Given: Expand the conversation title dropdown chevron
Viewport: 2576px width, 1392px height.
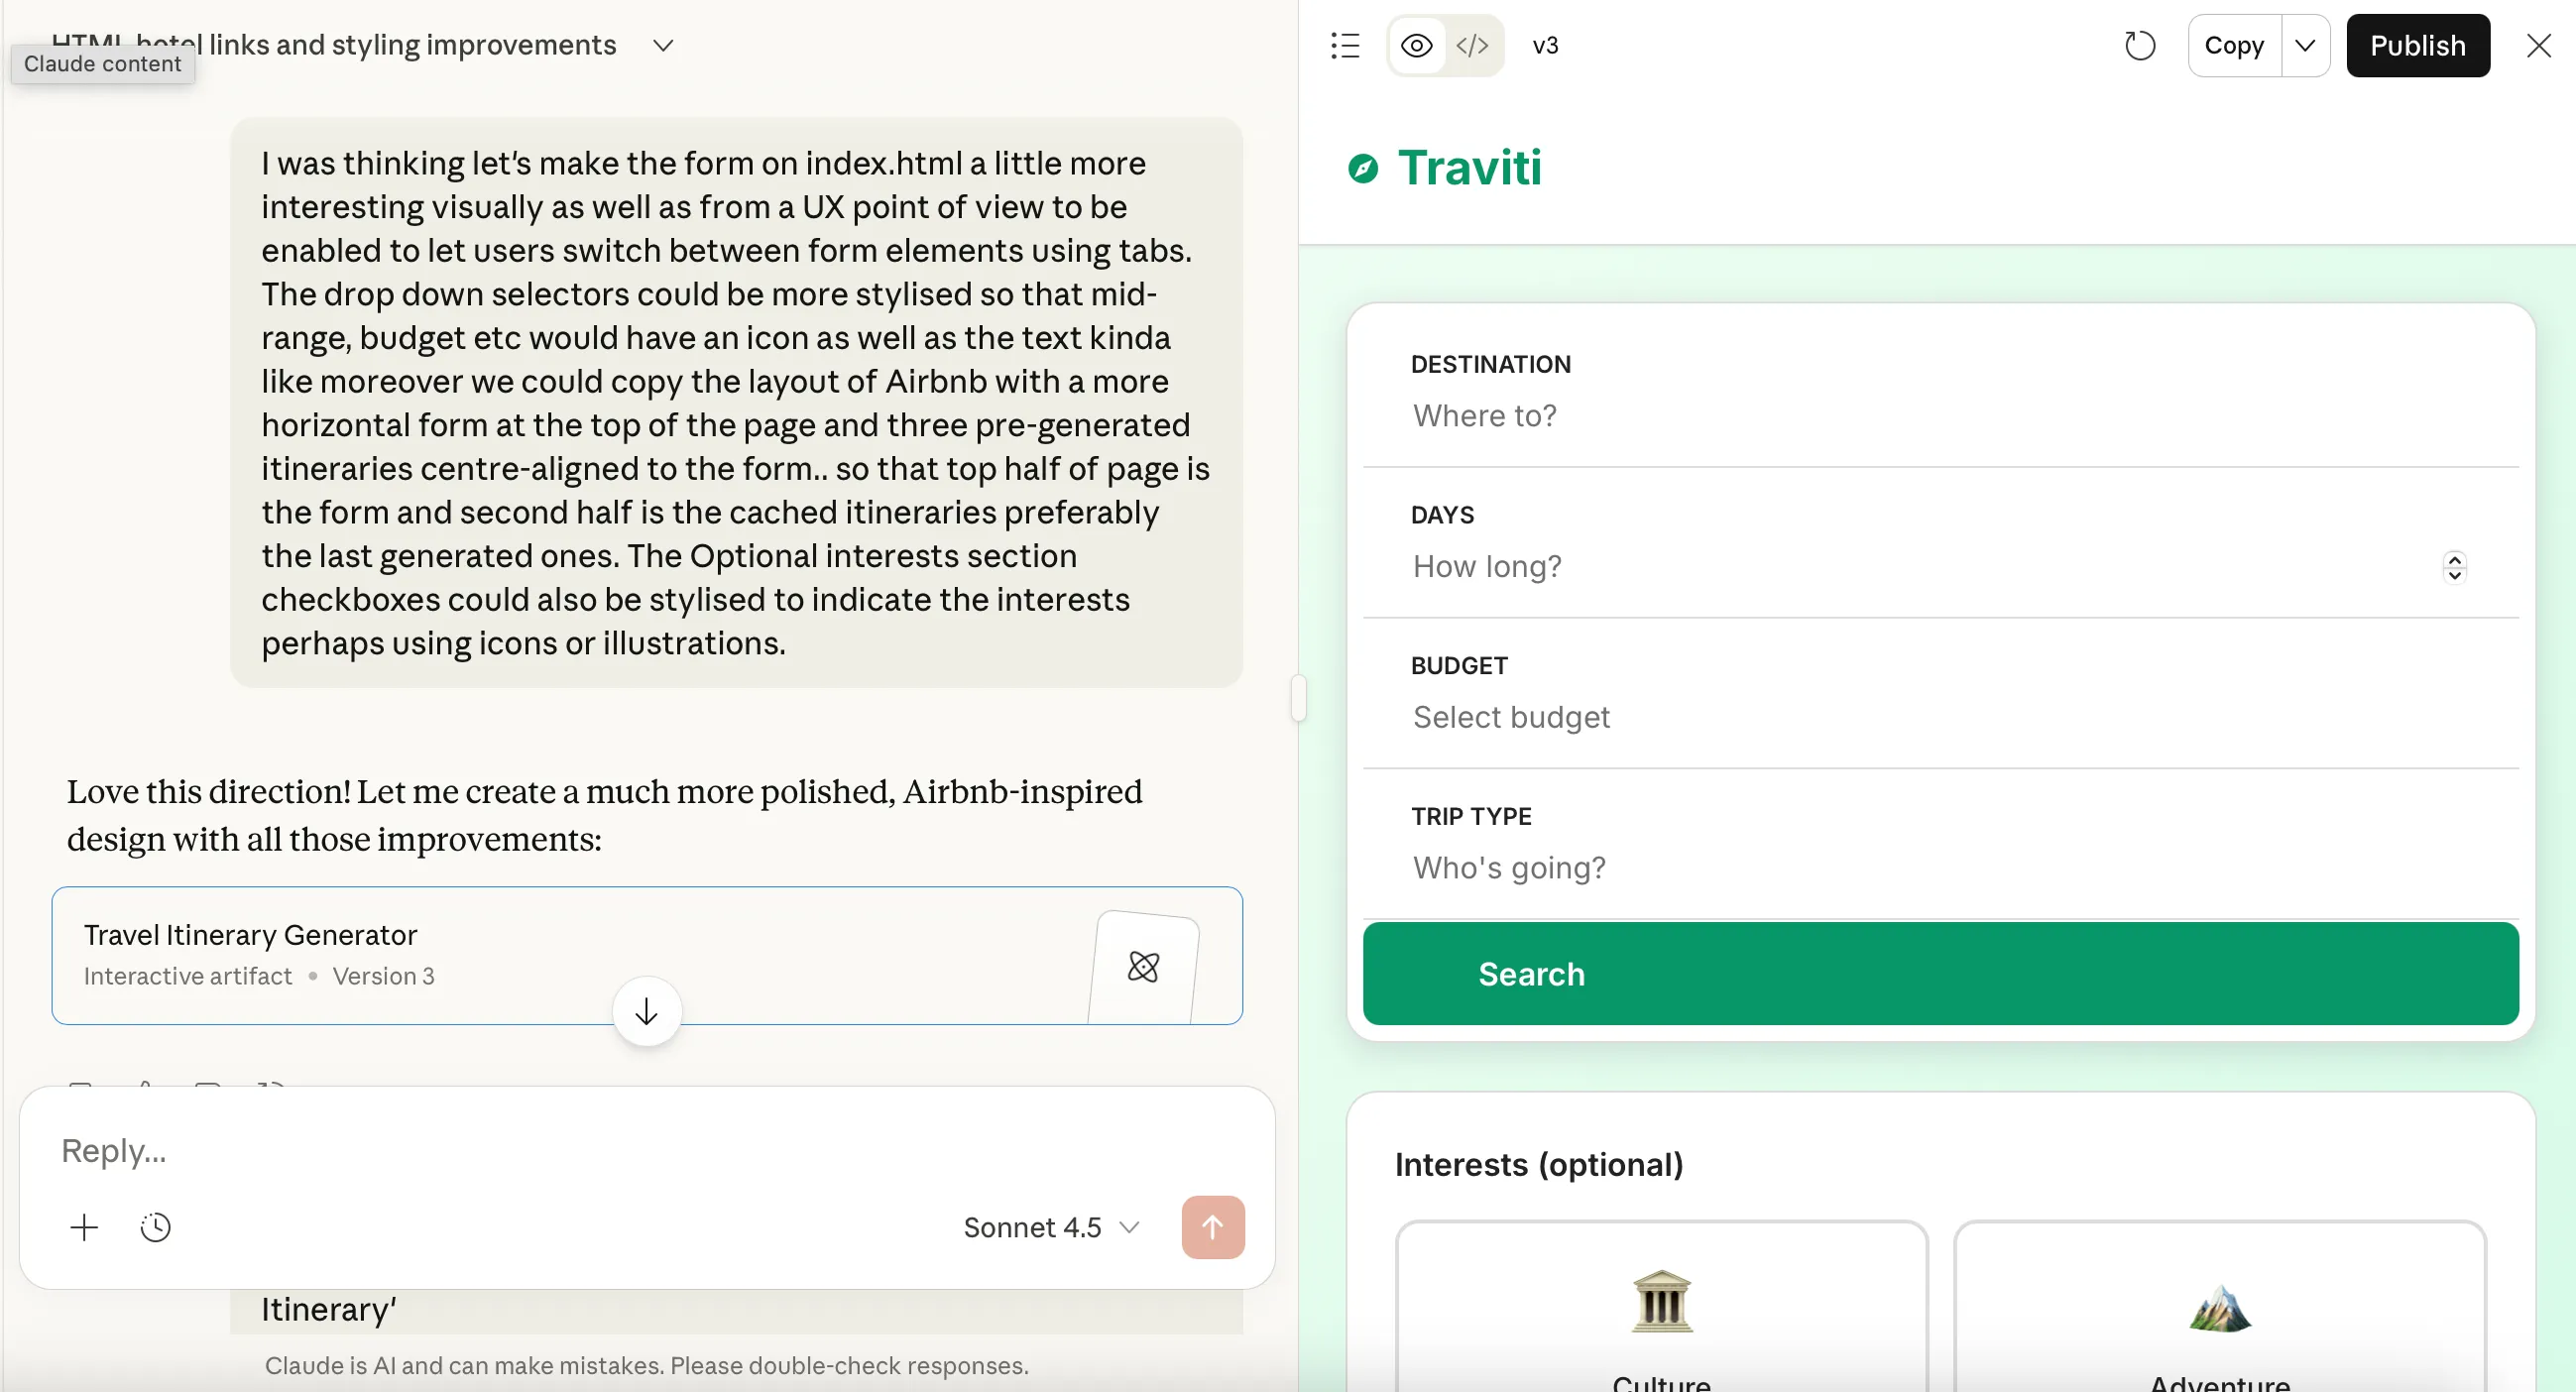Looking at the screenshot, I should (x=663, y=46).
